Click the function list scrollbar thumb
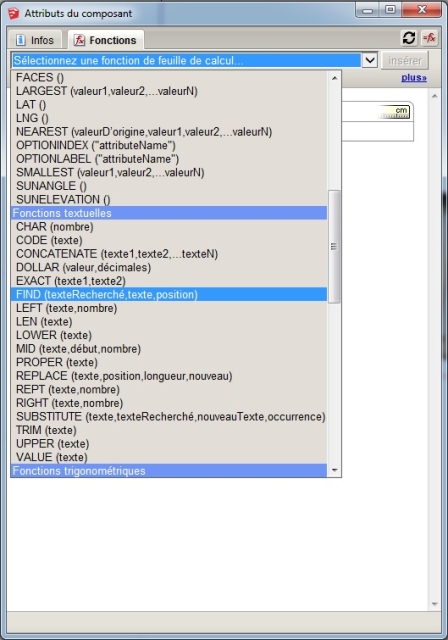 point(334,247)
